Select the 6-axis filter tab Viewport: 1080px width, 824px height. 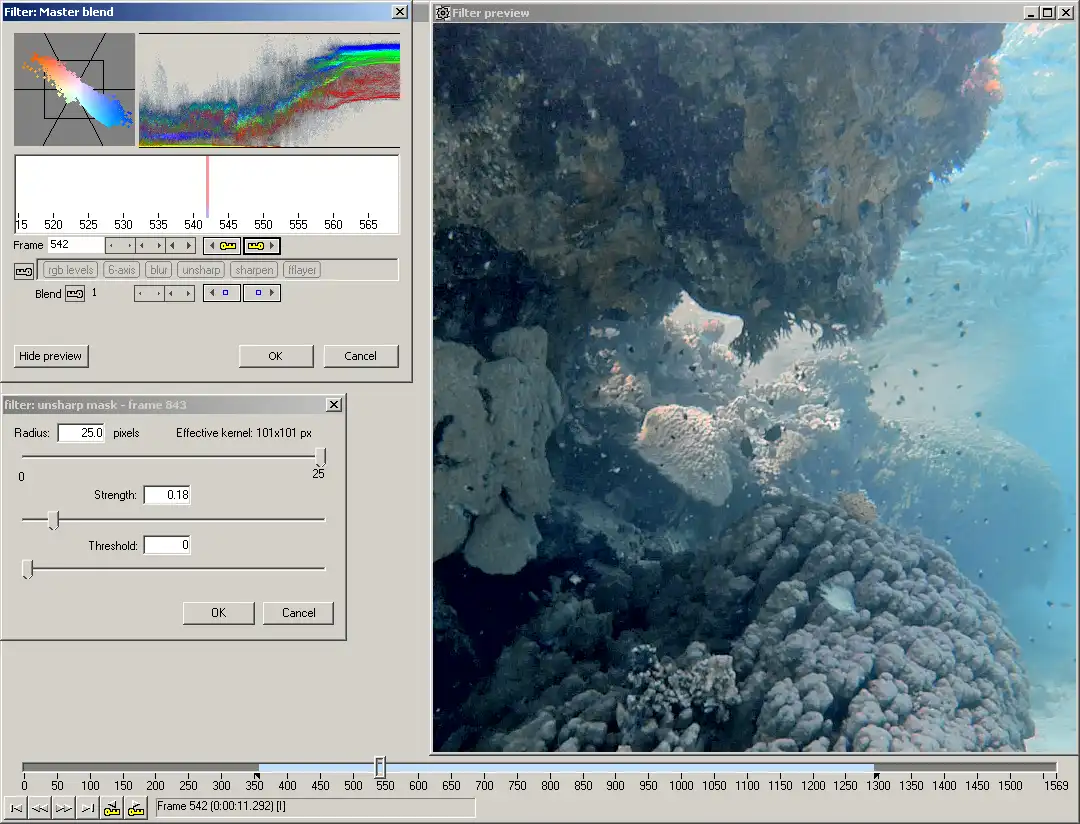121,270
